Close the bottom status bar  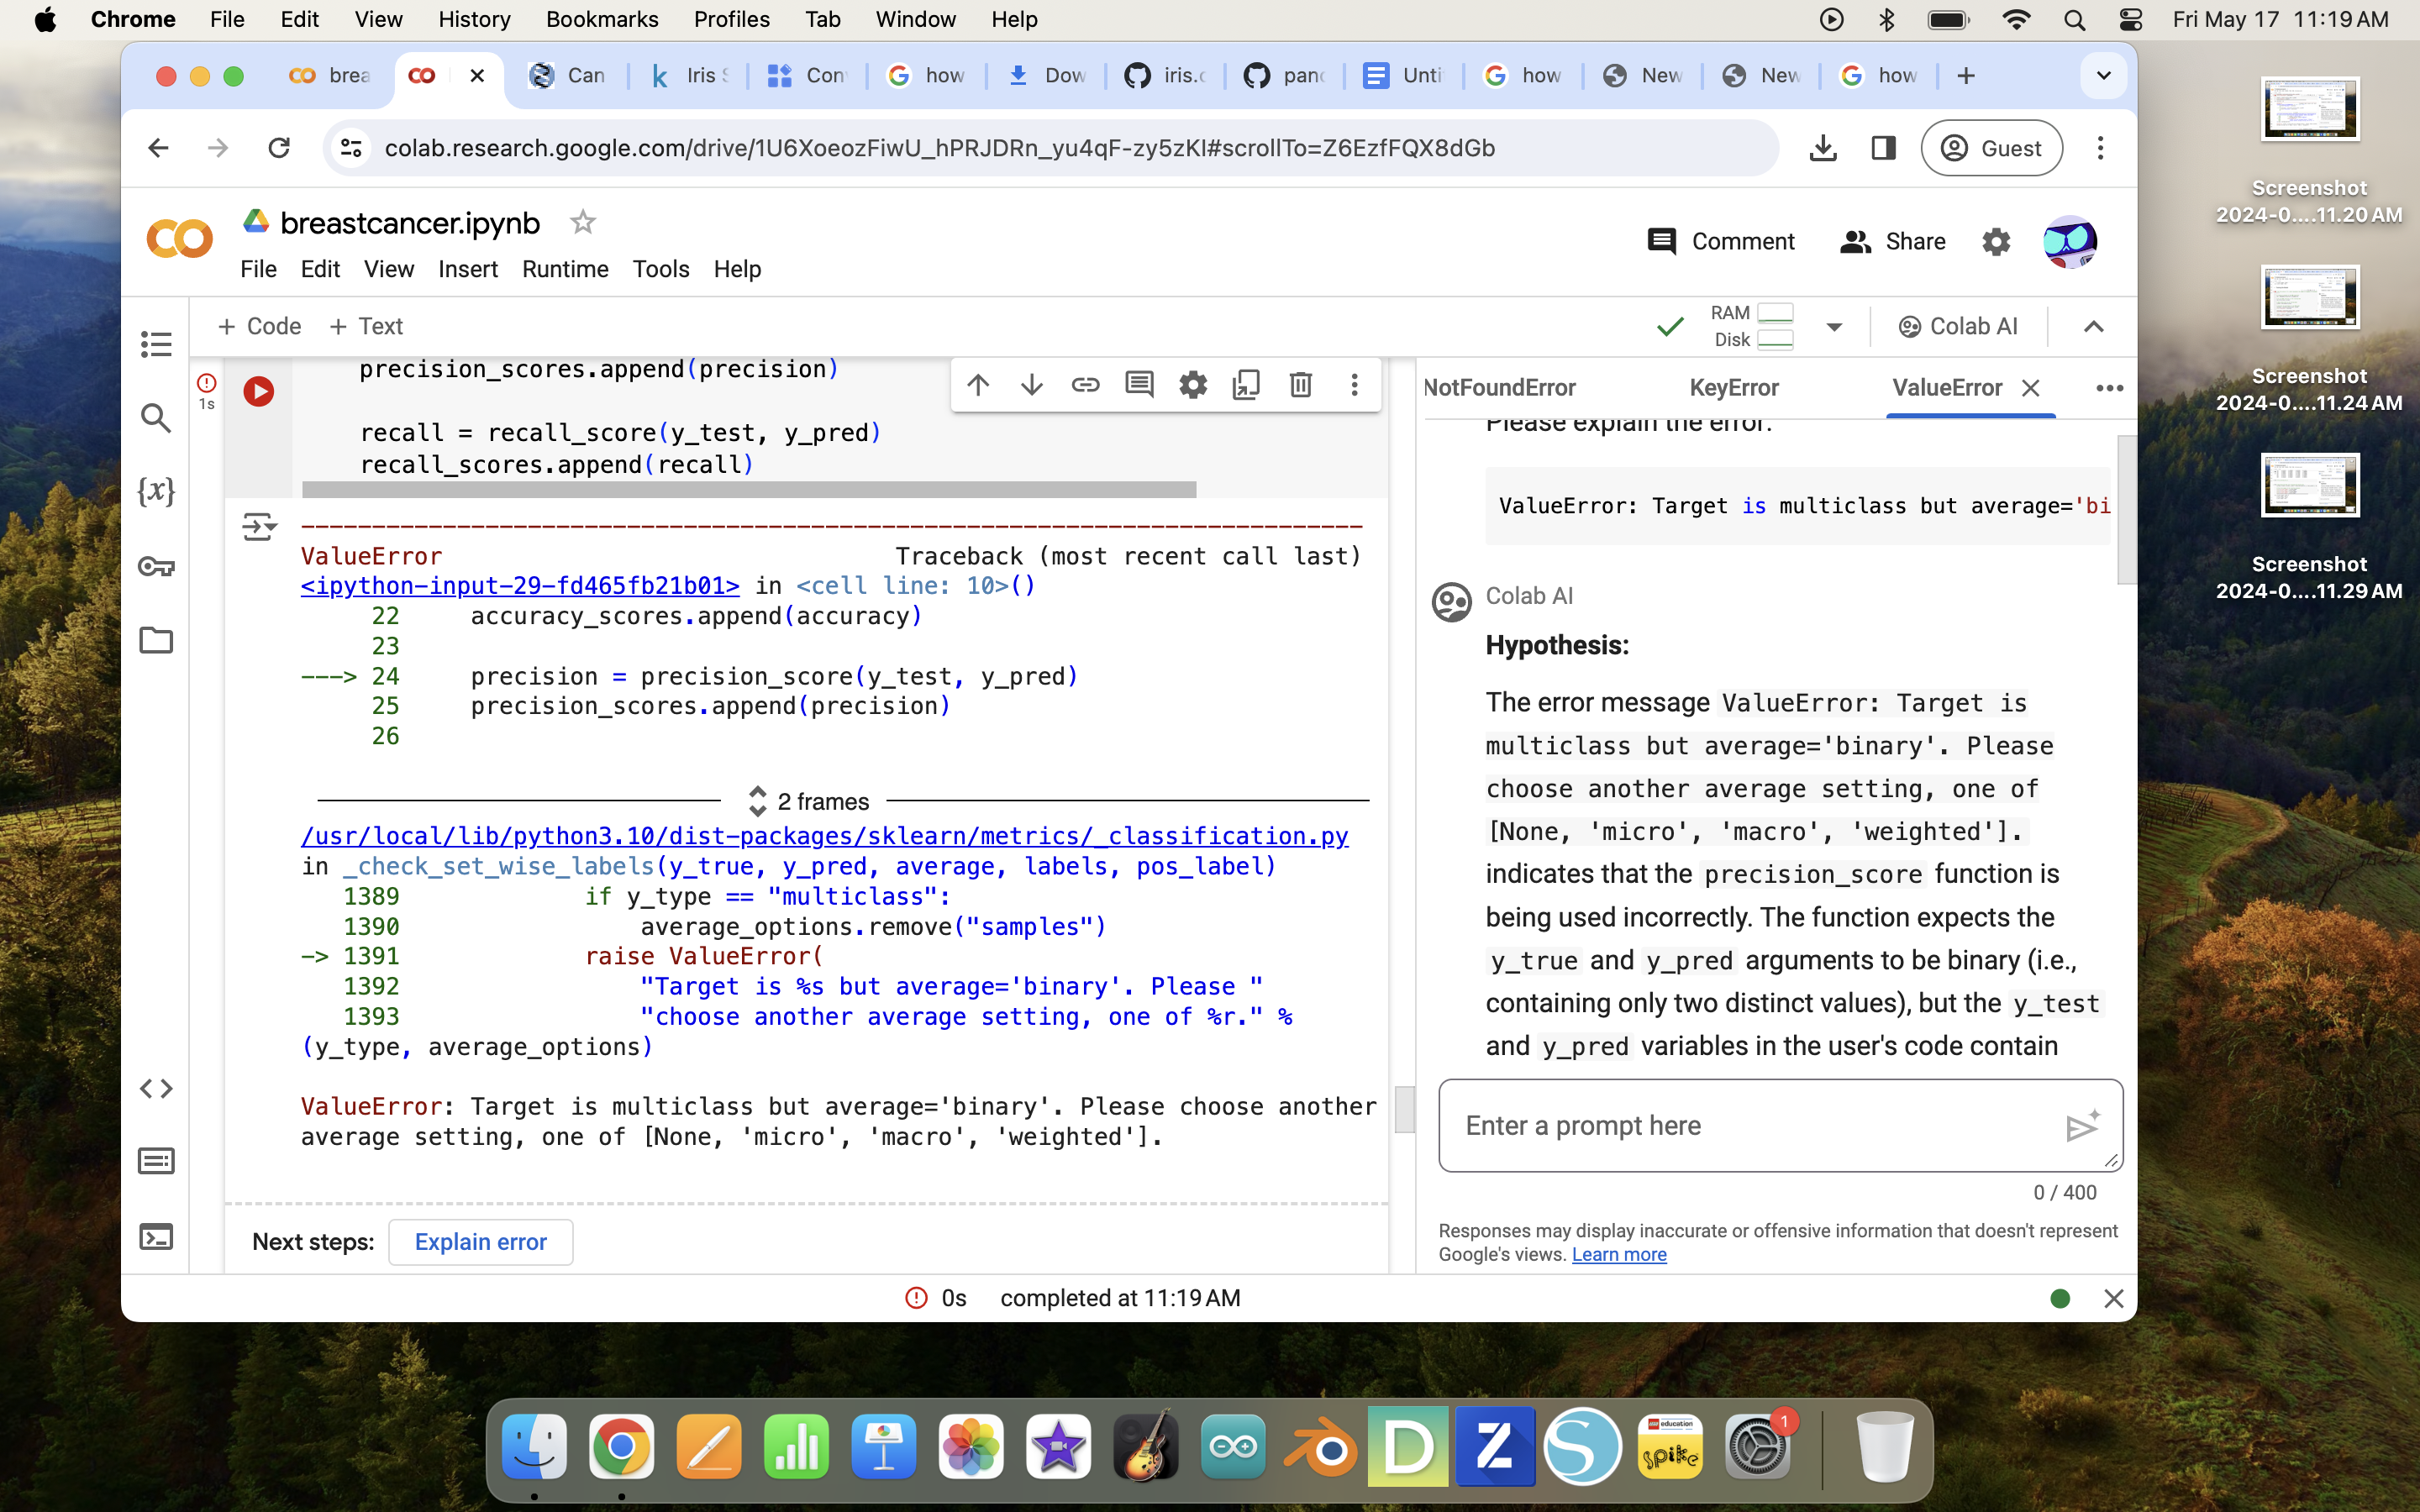pyautogui.click(x=2113, y=1298)
